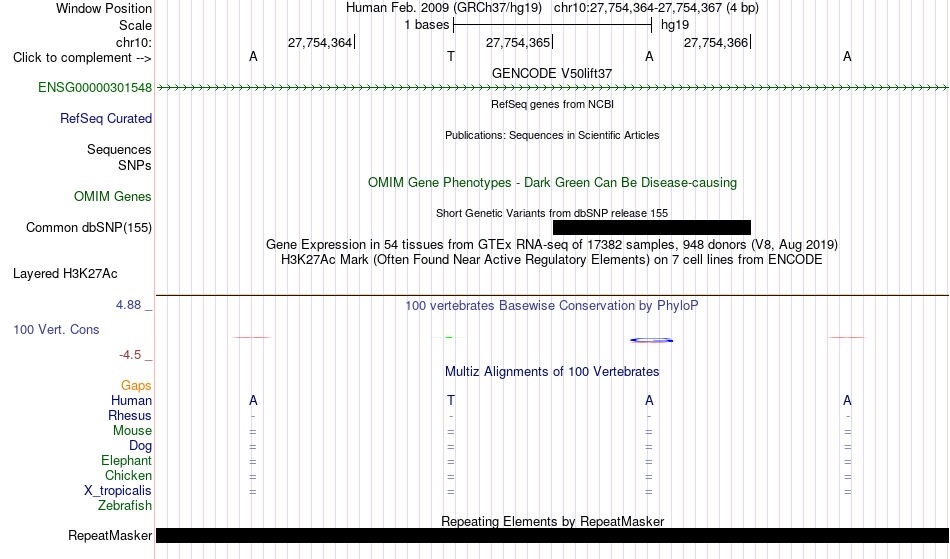
Task: Click the '1 bases' scale bar
Action: (552, 25)
